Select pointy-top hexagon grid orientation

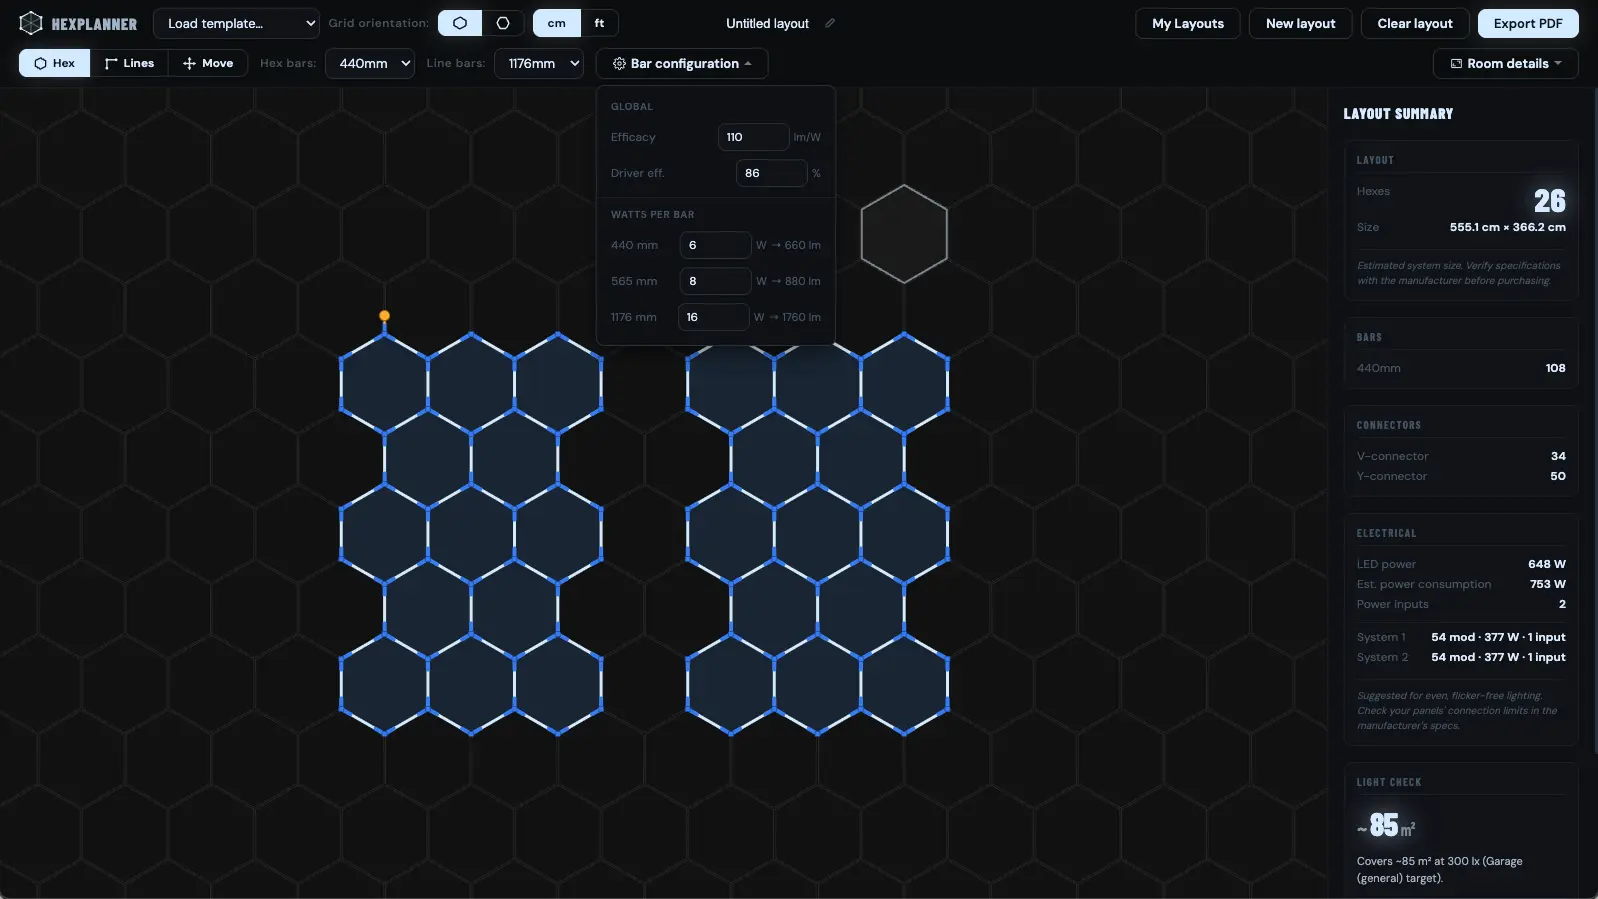coord(460,23)
